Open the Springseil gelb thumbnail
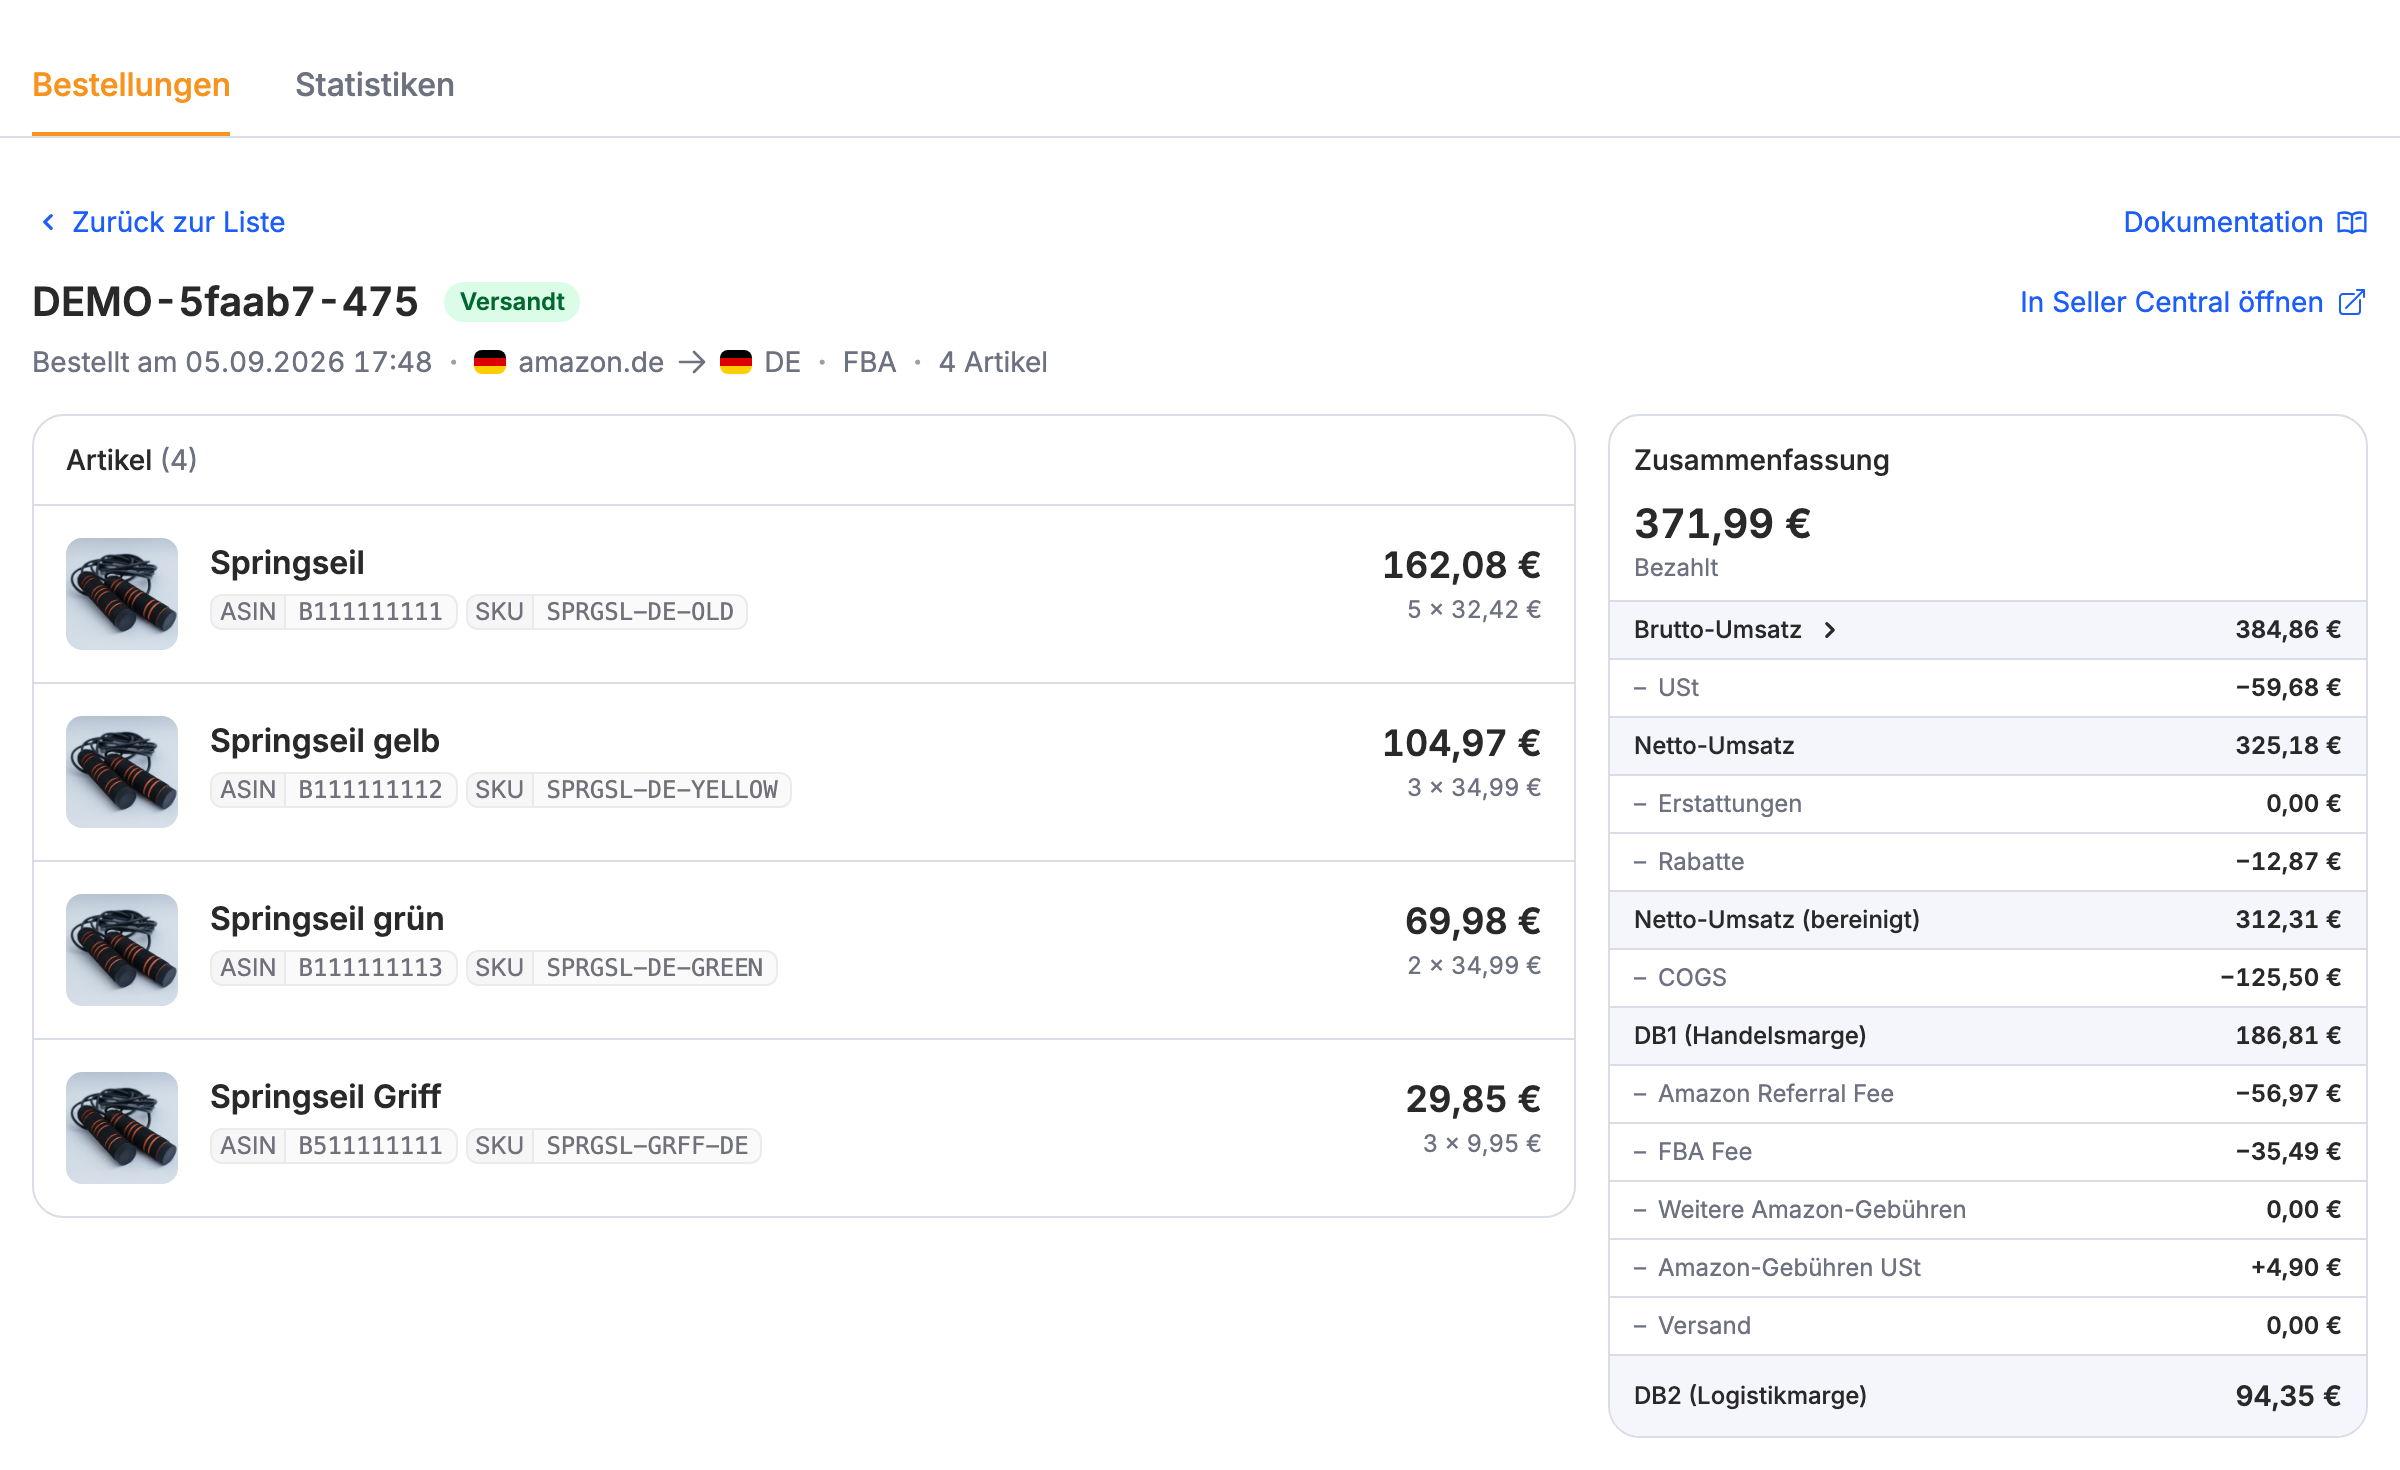 122,772
